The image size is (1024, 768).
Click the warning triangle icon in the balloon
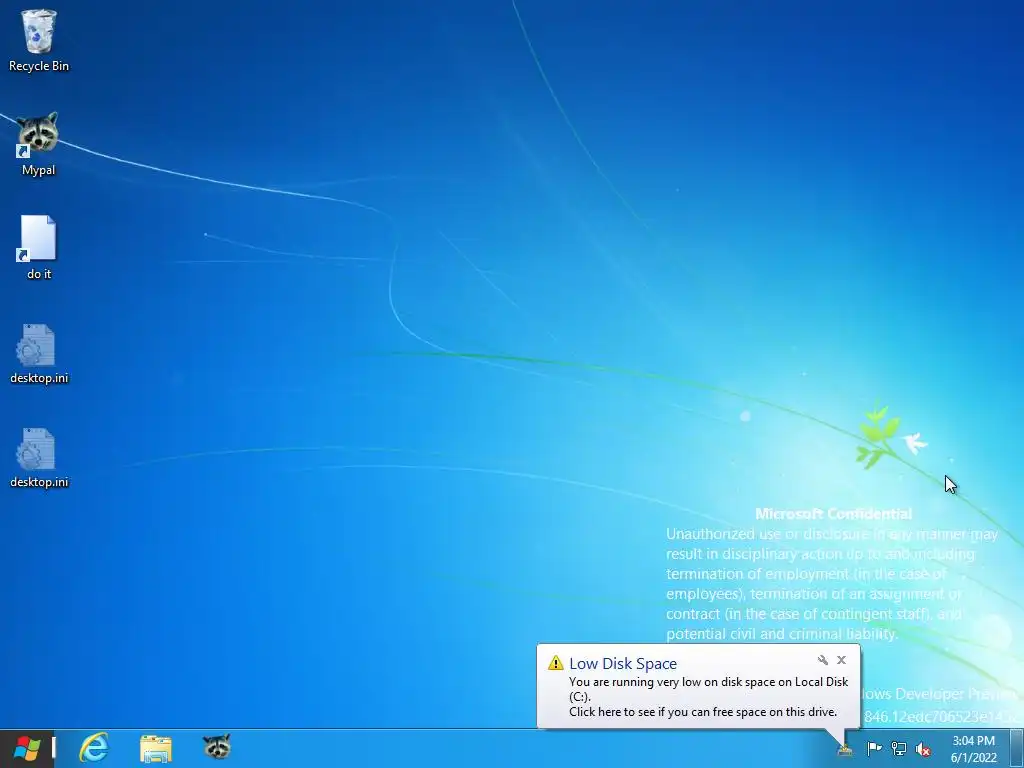click(556, 663)
